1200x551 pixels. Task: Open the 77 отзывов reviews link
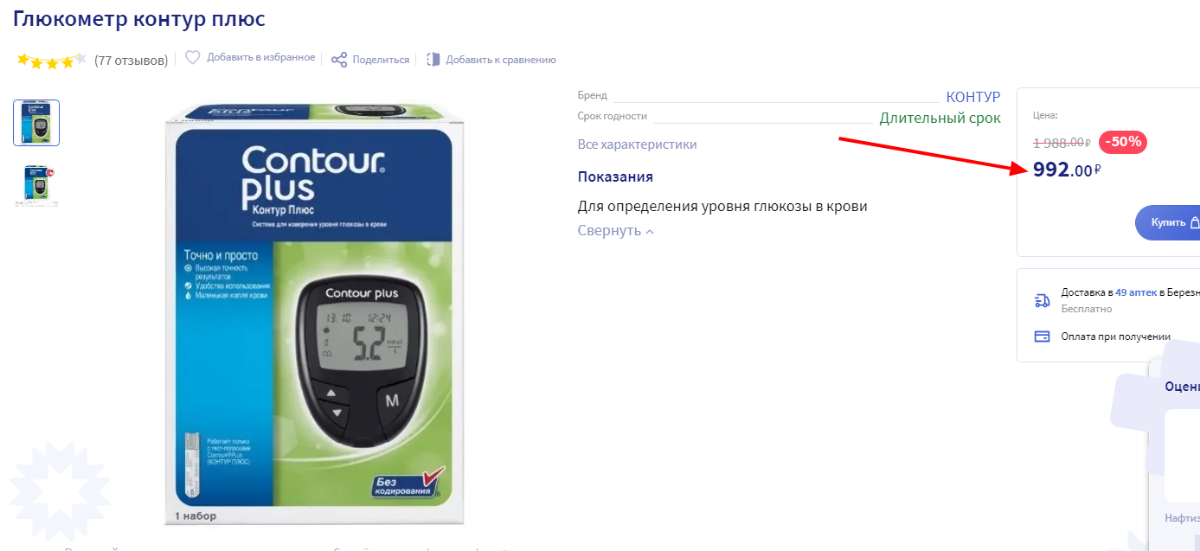pyautogui.click(x=131, y=60)
